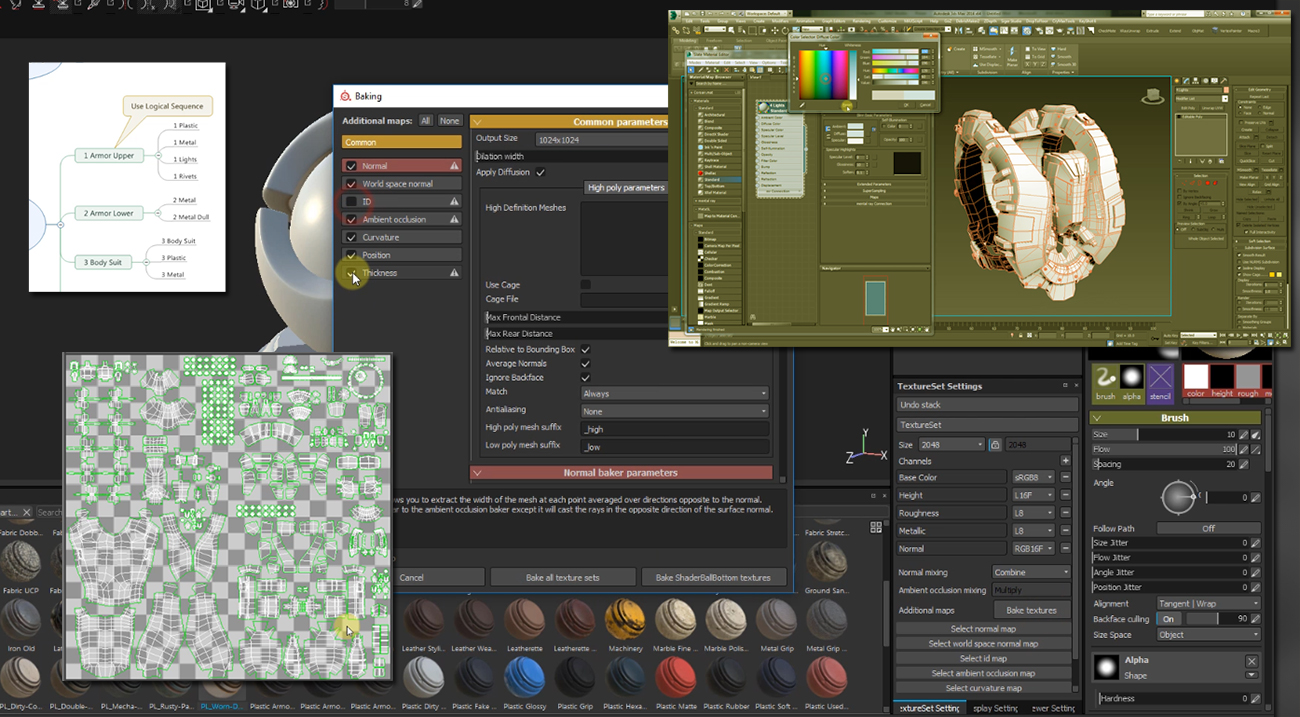Open the Antialiasing dropdown

click(674, 411)
